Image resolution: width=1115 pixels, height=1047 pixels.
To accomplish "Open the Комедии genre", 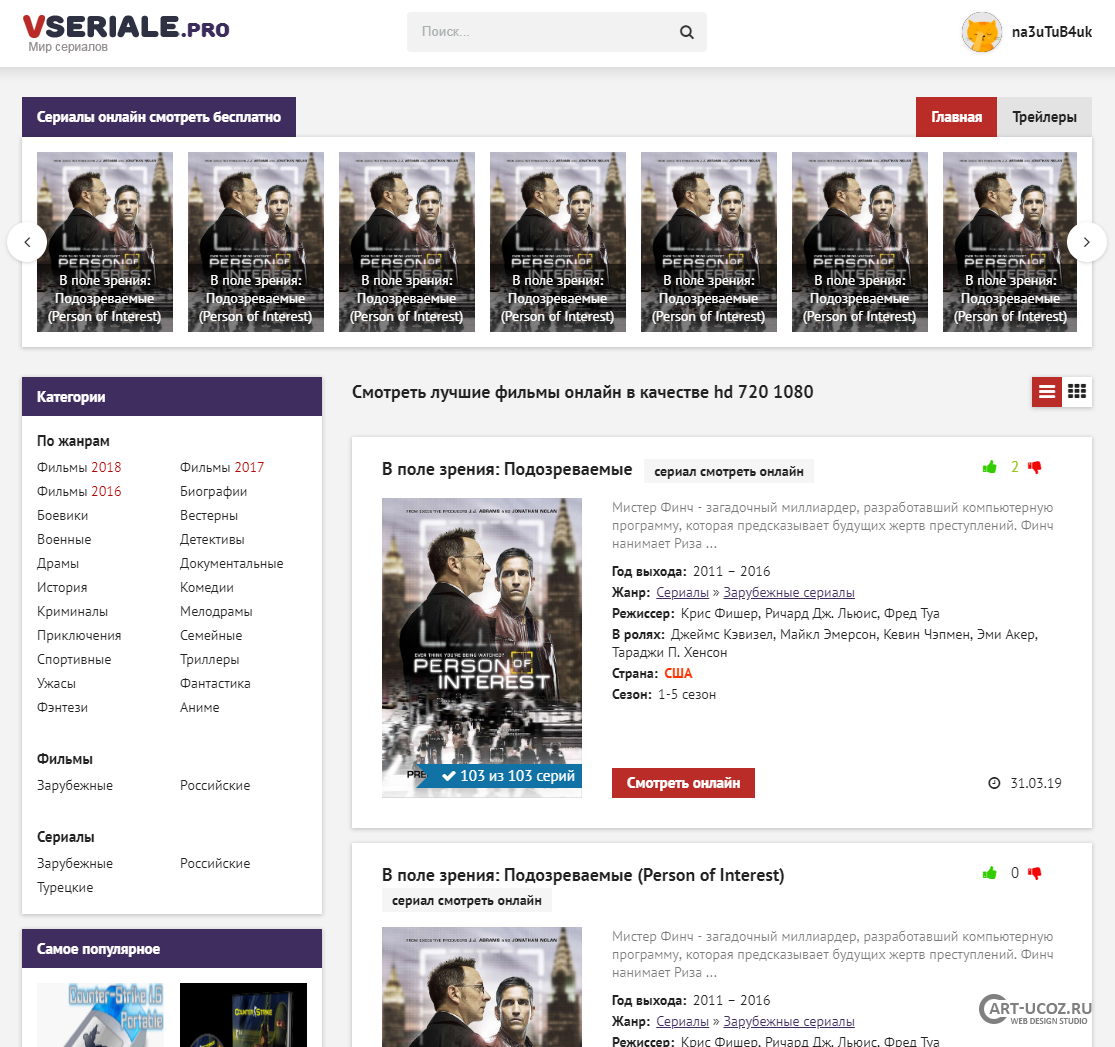I will point(206,588).
